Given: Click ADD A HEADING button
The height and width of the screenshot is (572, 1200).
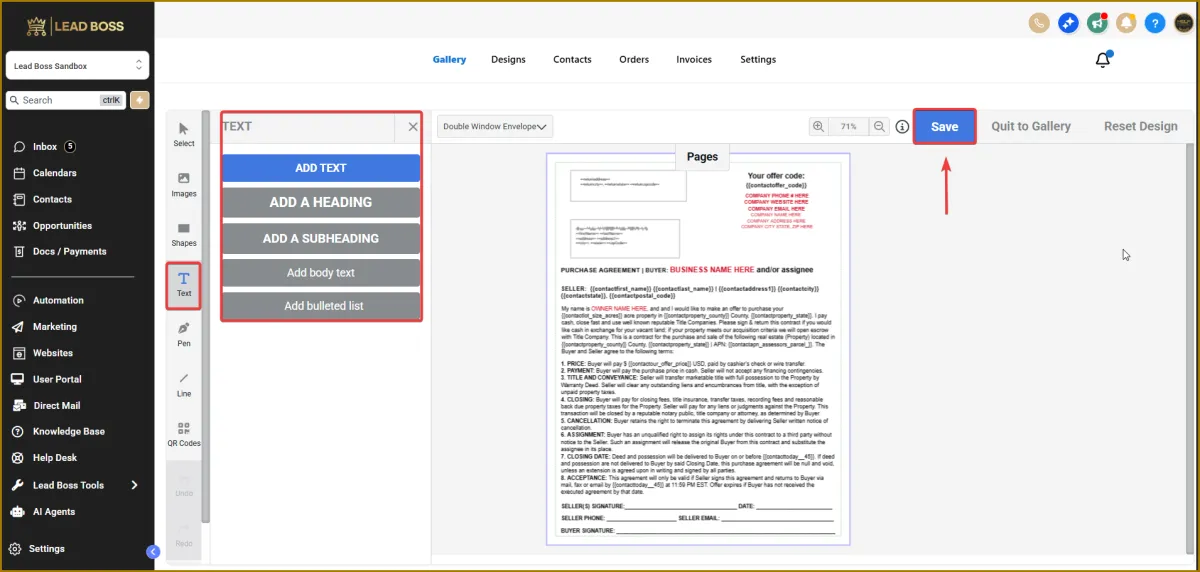Looking at the screenshot, I should (321, 202).
